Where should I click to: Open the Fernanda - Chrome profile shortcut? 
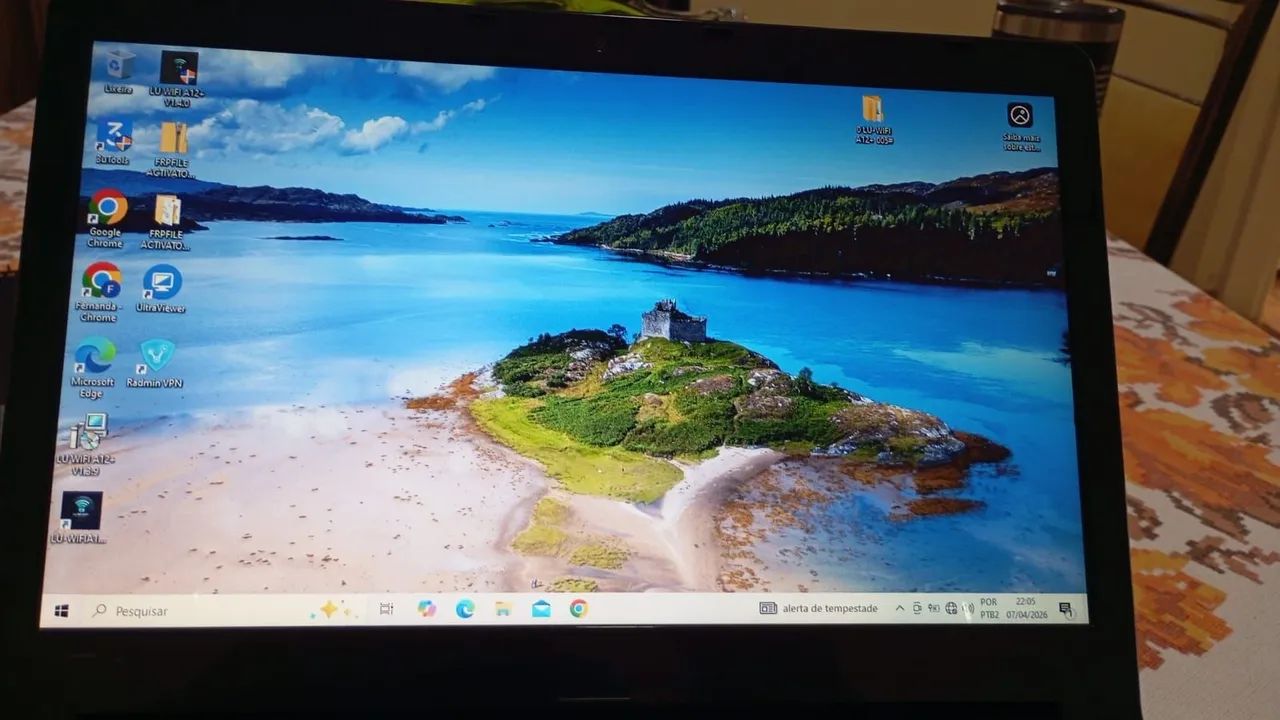tap(99, 292)
